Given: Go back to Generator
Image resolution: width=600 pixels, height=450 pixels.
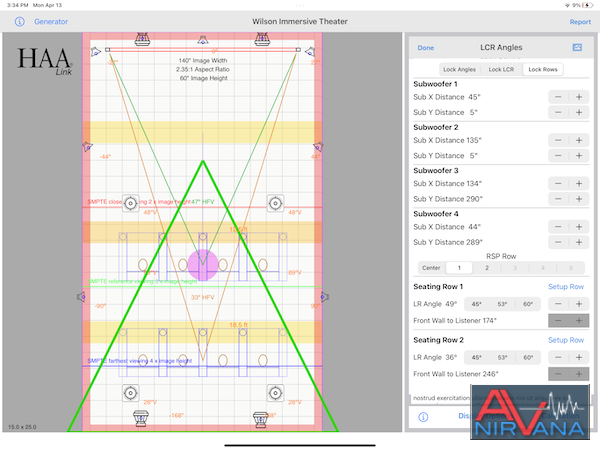Looking at the screenshot, I should point(51,21).
